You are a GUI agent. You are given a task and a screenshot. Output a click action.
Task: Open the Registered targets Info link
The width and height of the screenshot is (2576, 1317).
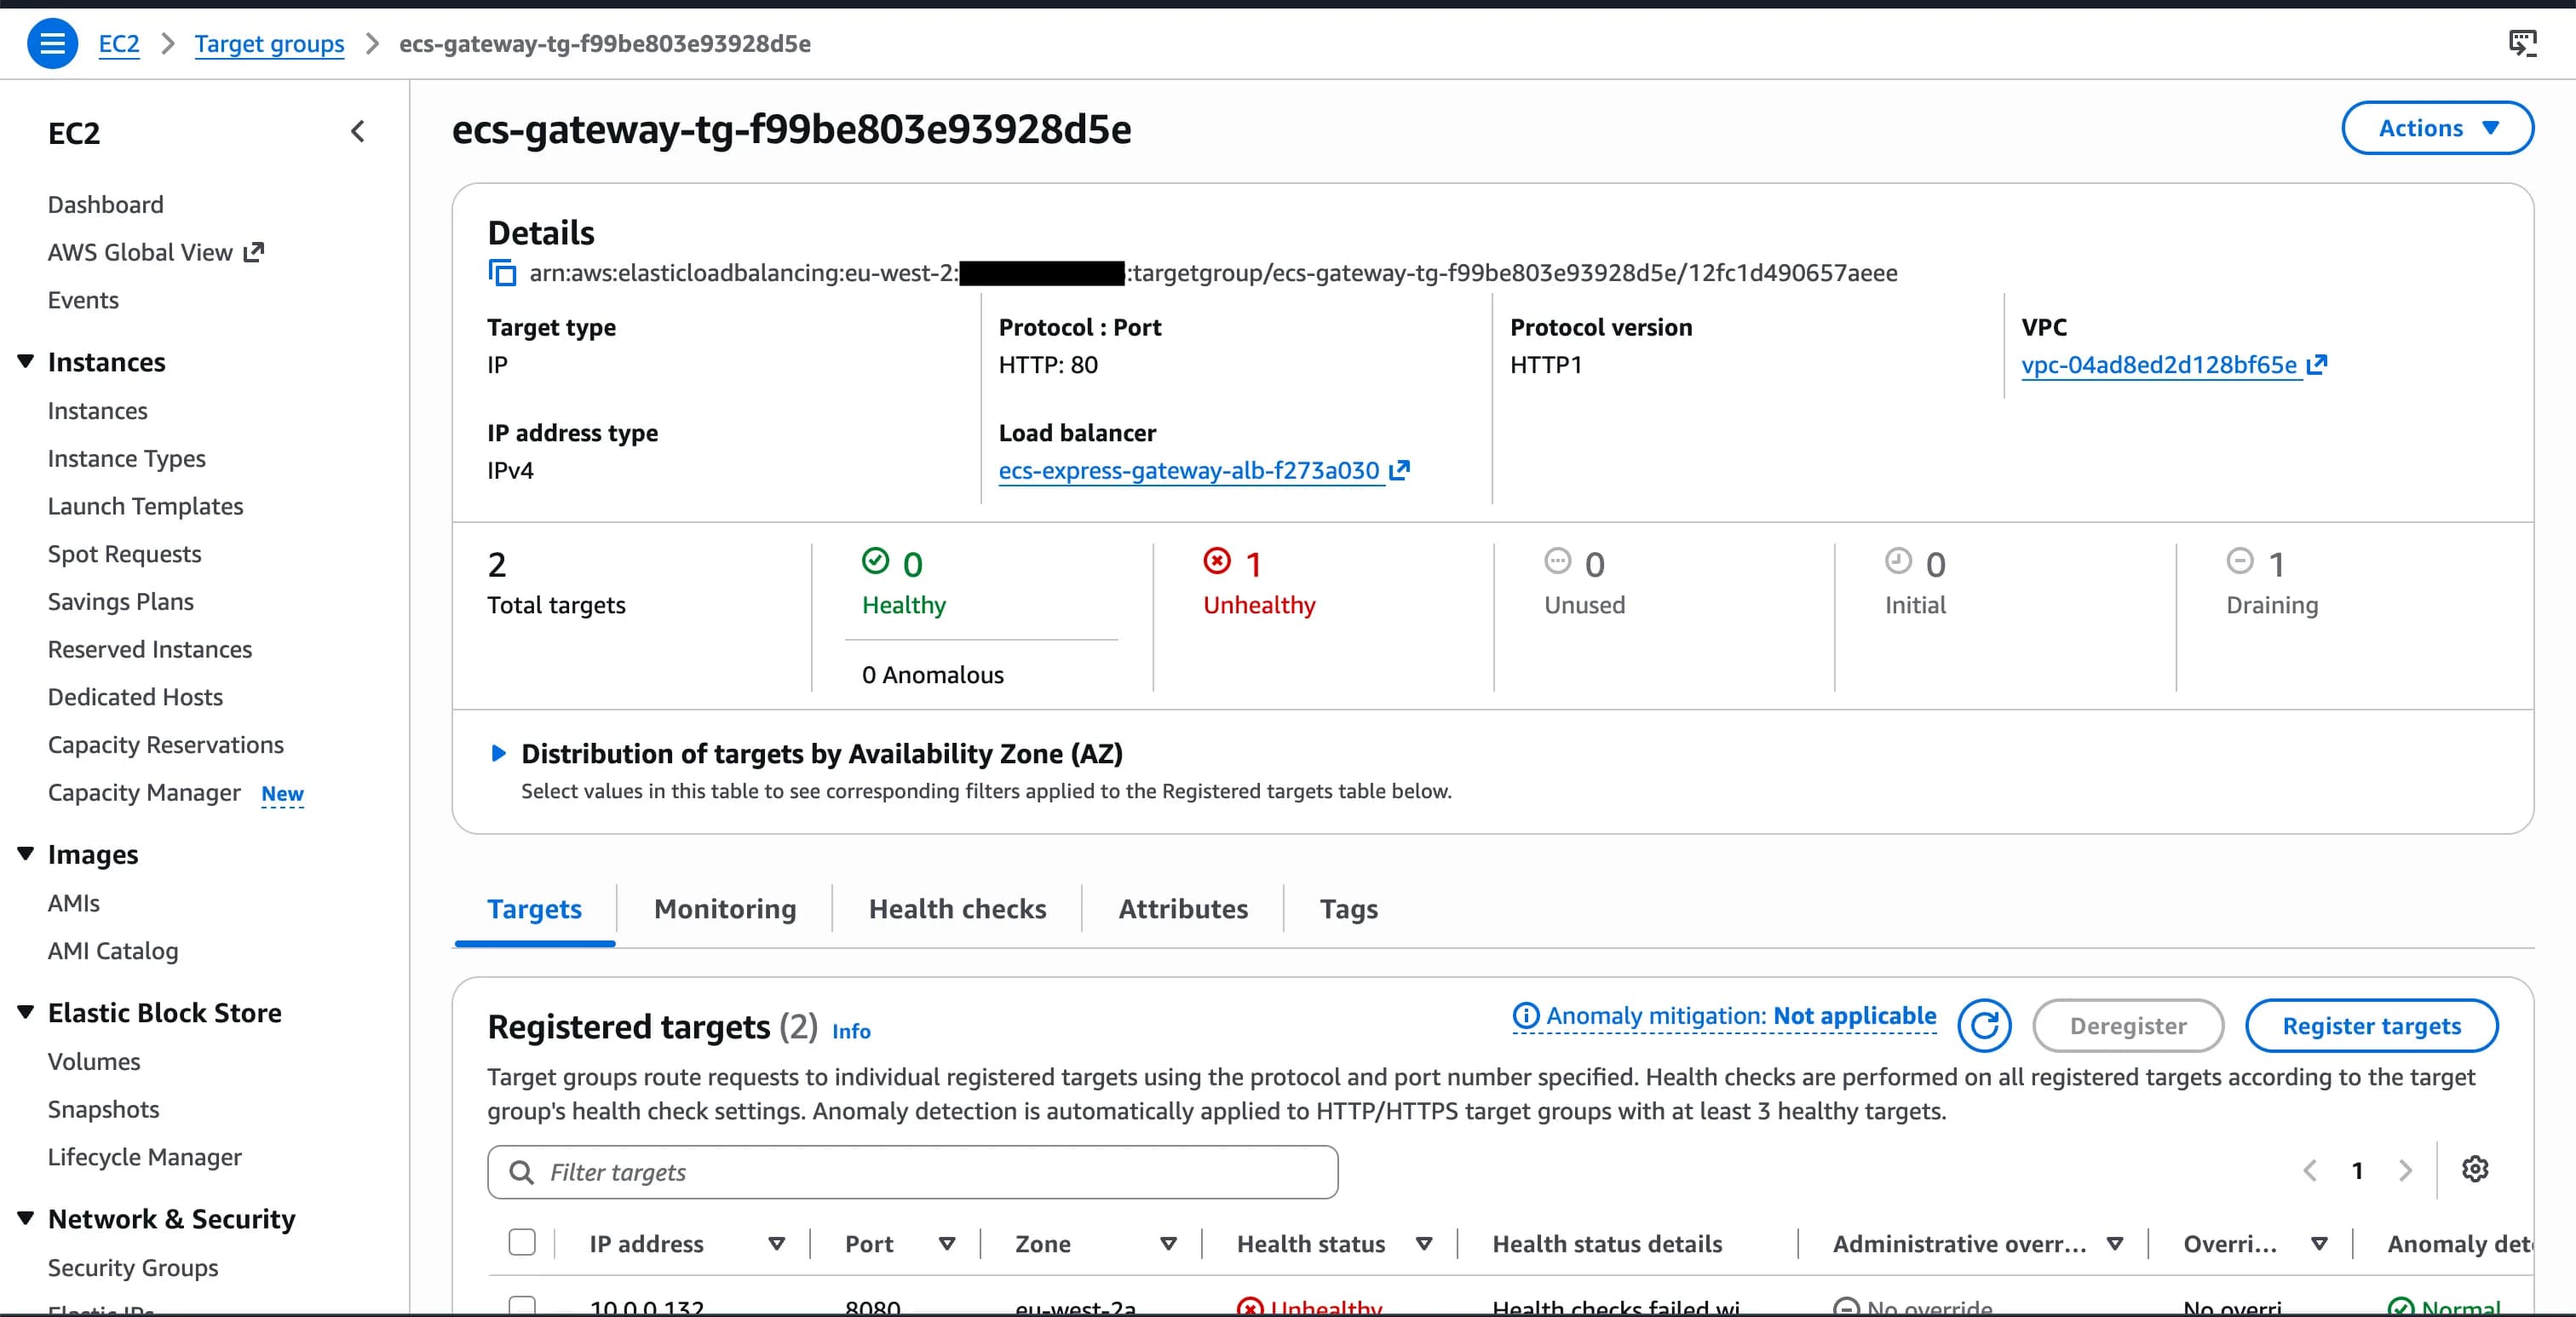click(x=851, y=1031)
